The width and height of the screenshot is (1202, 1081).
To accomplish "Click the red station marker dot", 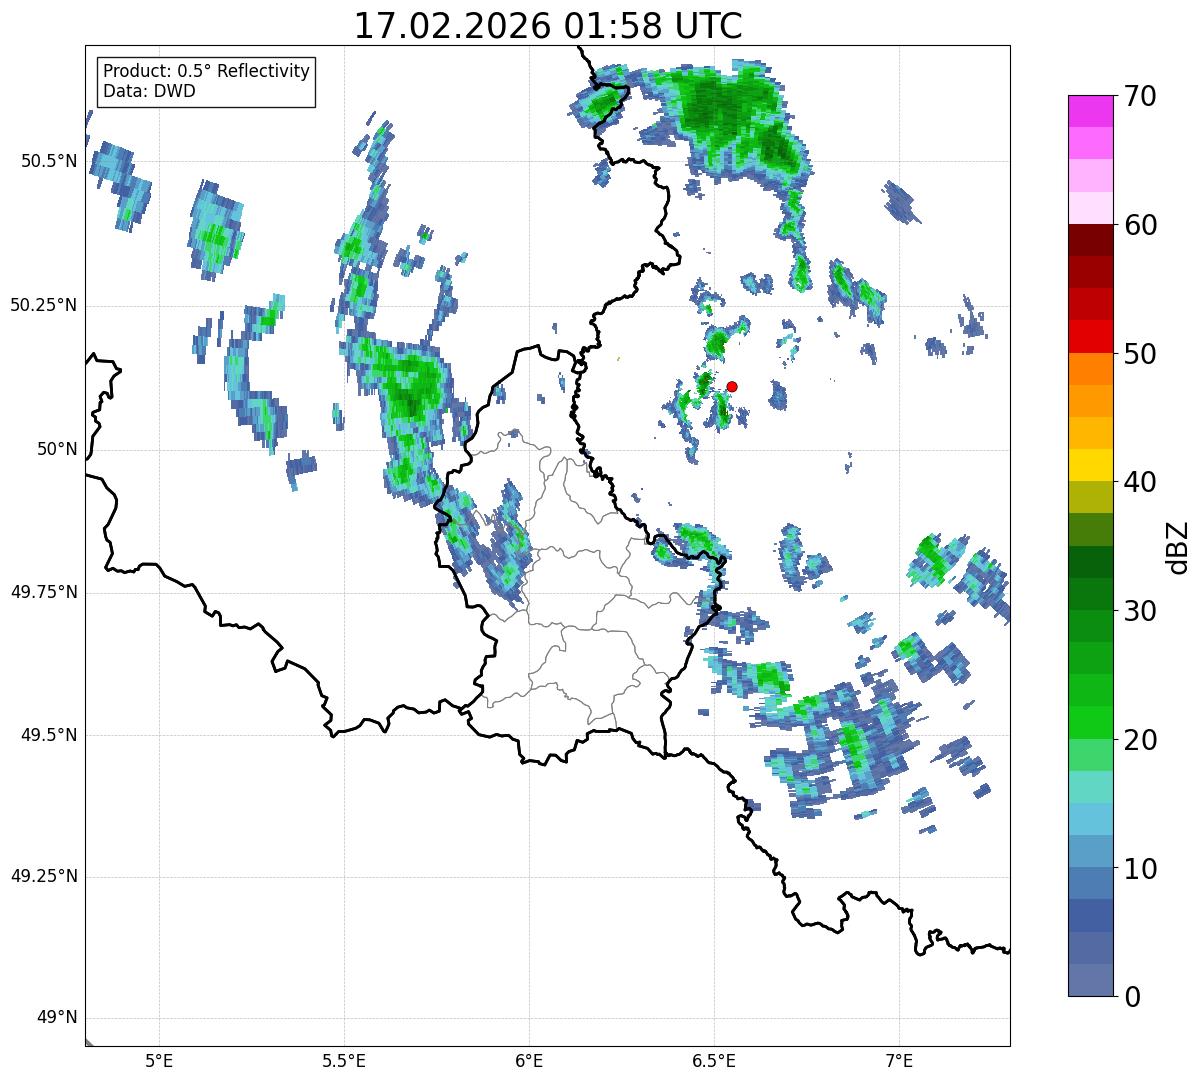I will (732, 386).
